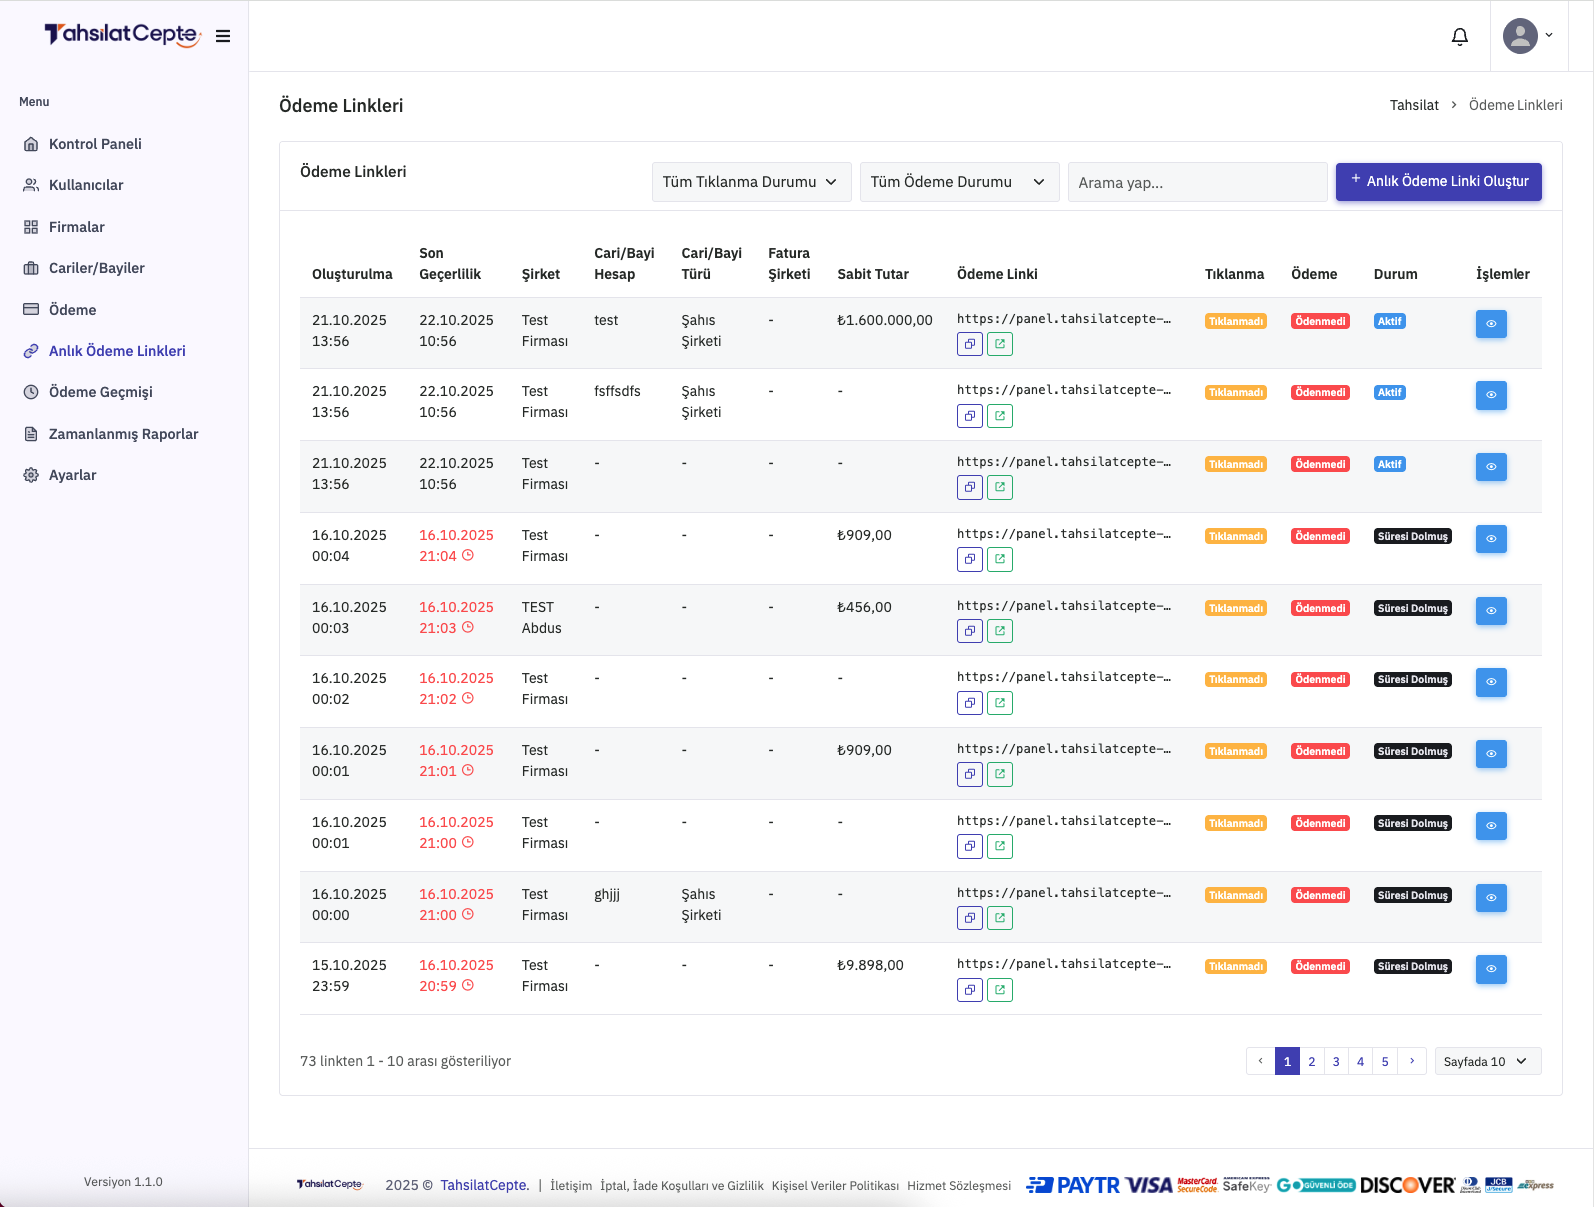Copy the link for the ₺456,00 payment

pyautogui.click(x=969, y=631)
